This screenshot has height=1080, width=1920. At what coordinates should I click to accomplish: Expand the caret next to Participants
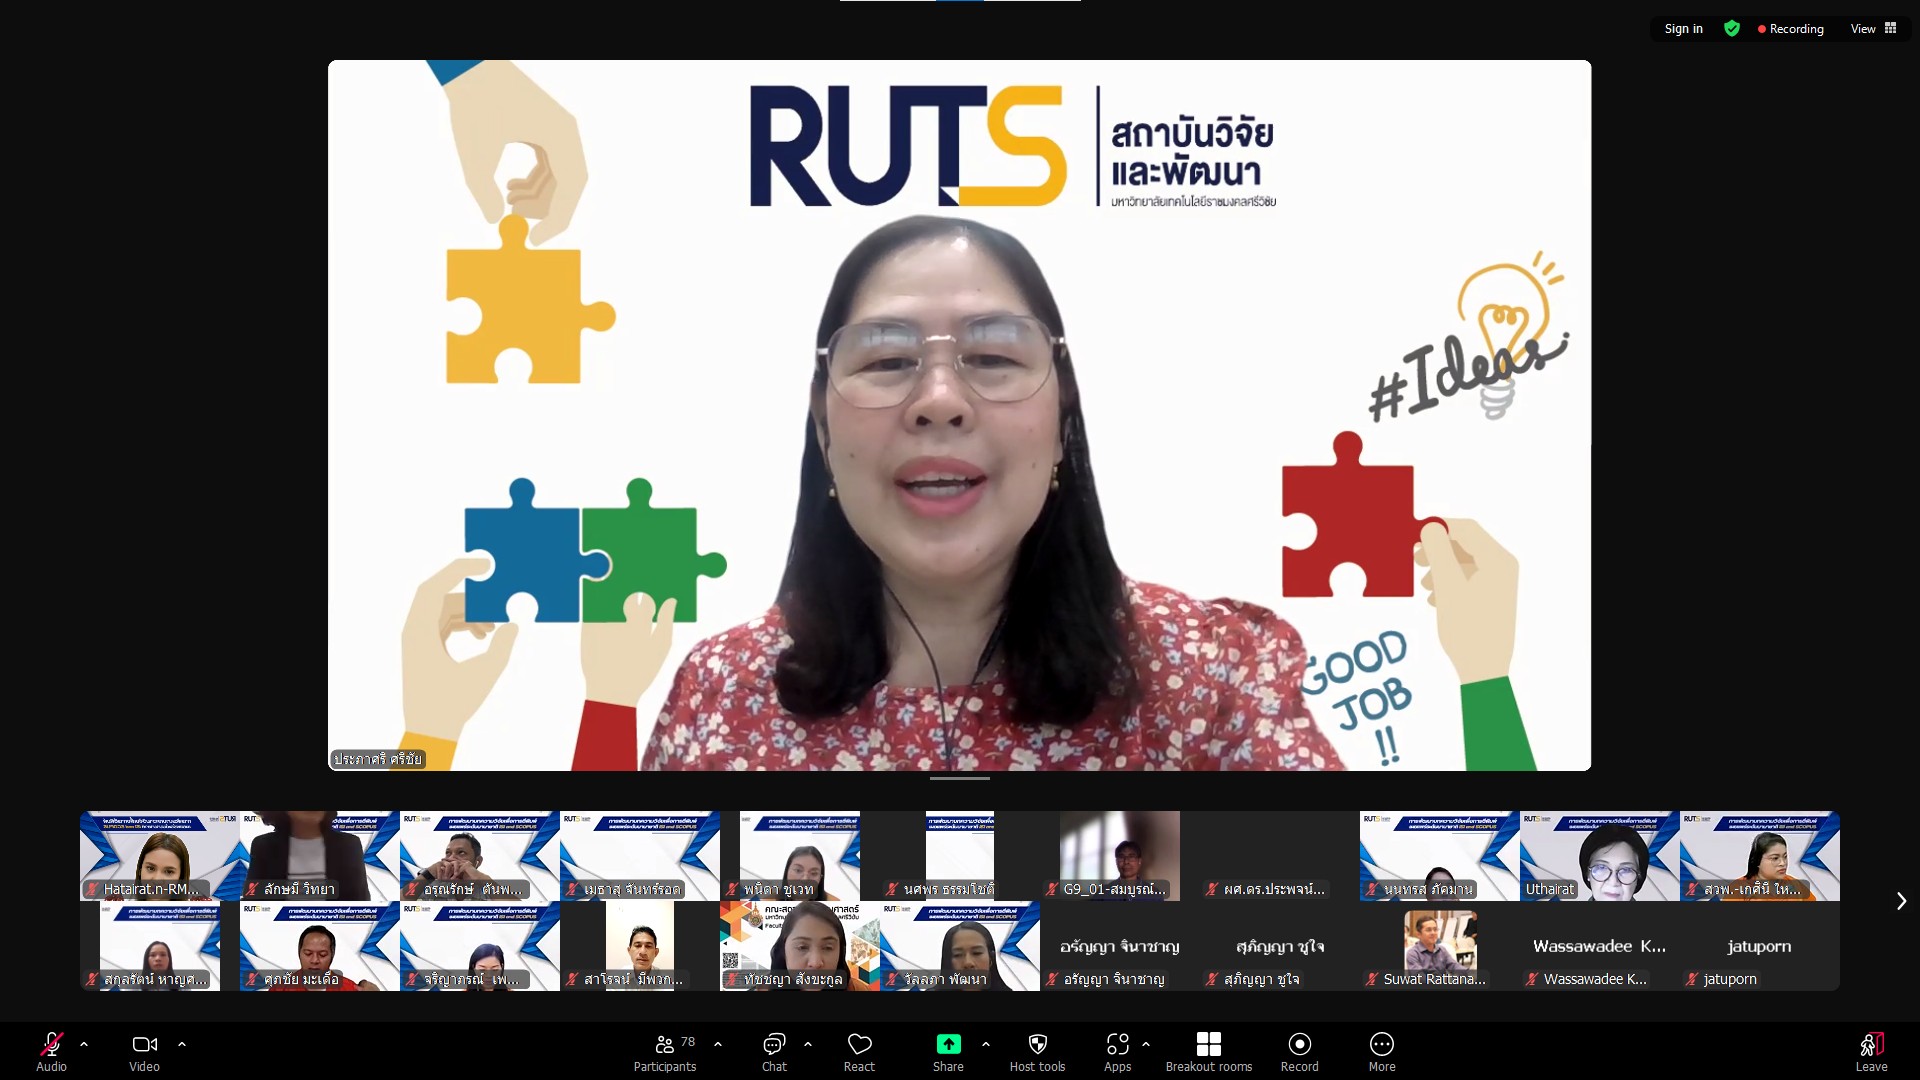[x=718, y=1044]
